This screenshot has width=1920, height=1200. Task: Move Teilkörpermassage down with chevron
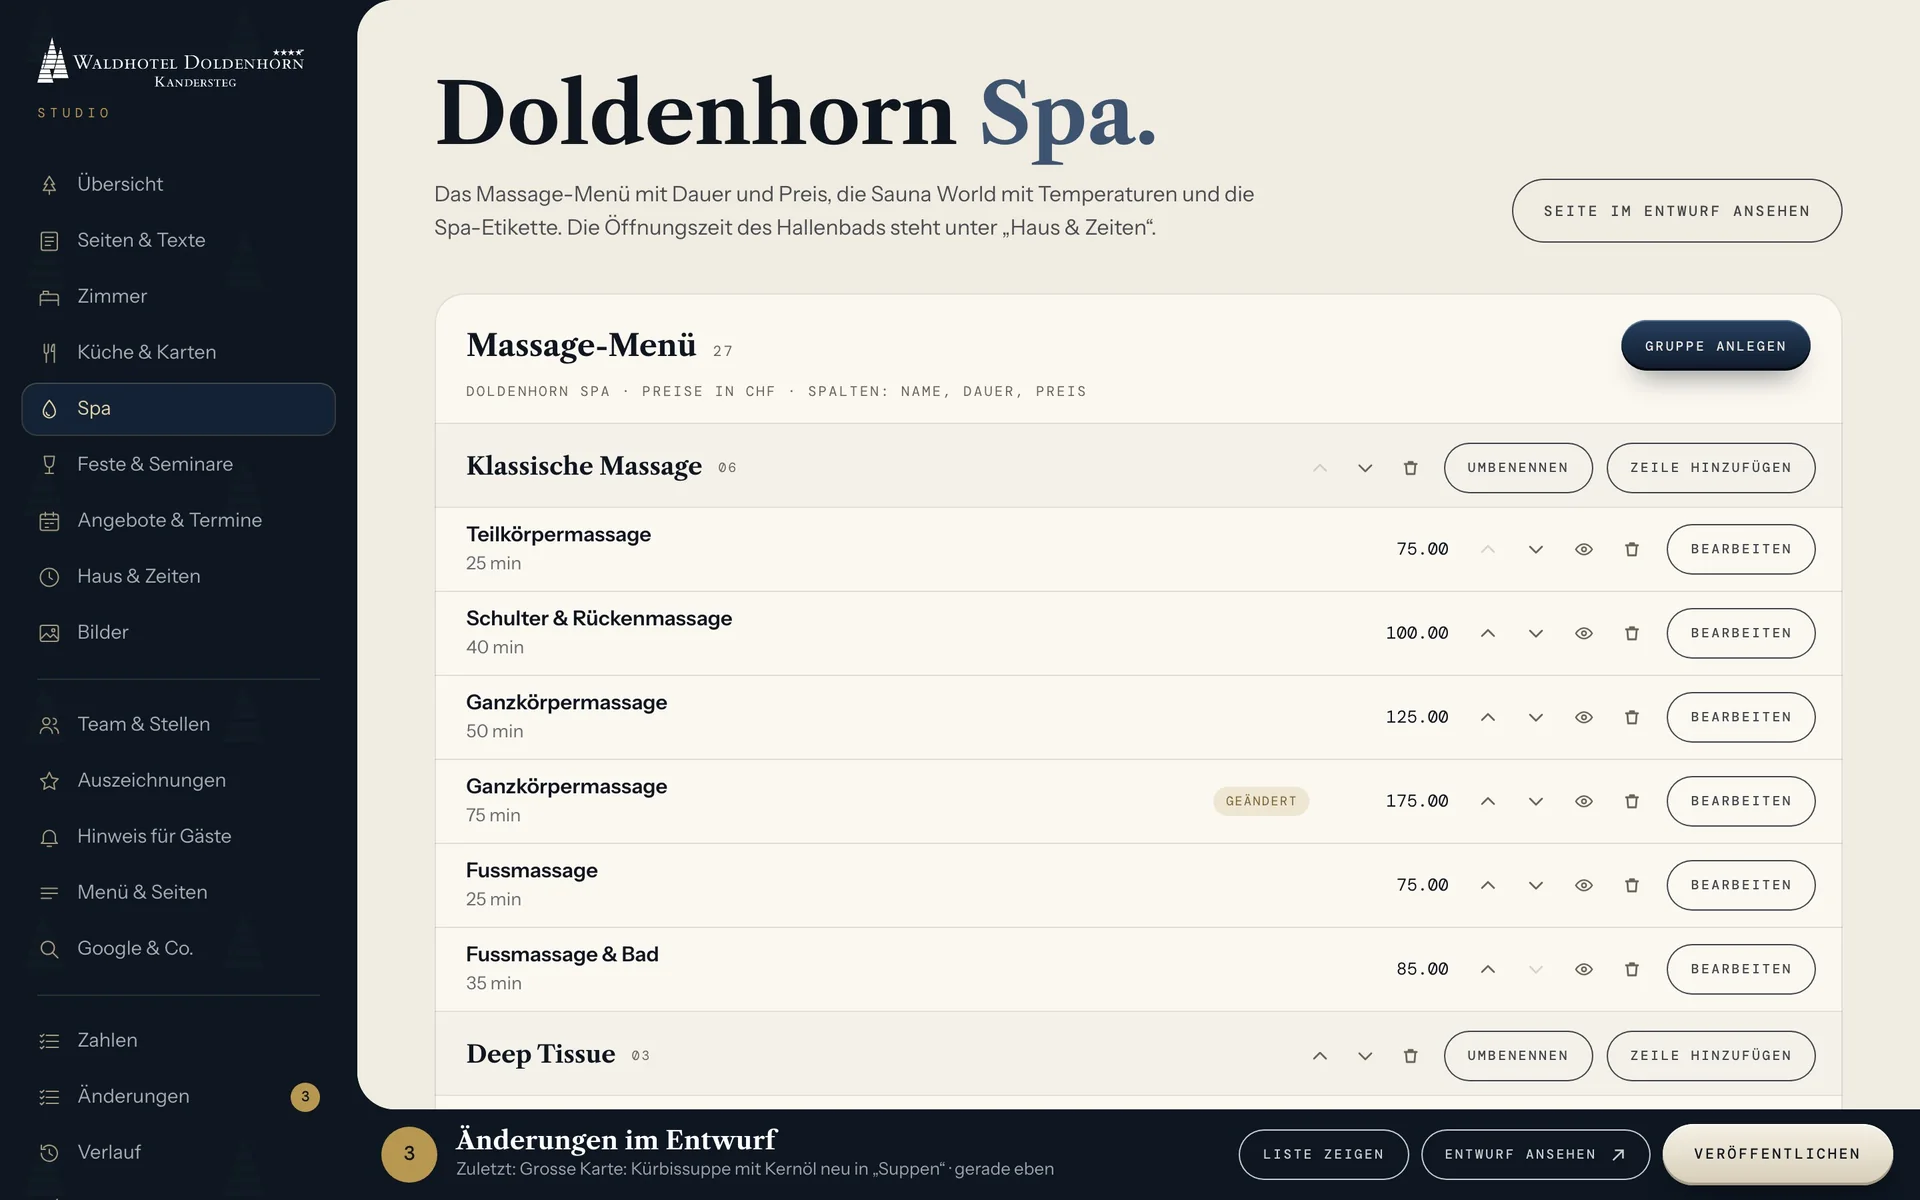pyautogui.click(x=1536, y=549)
